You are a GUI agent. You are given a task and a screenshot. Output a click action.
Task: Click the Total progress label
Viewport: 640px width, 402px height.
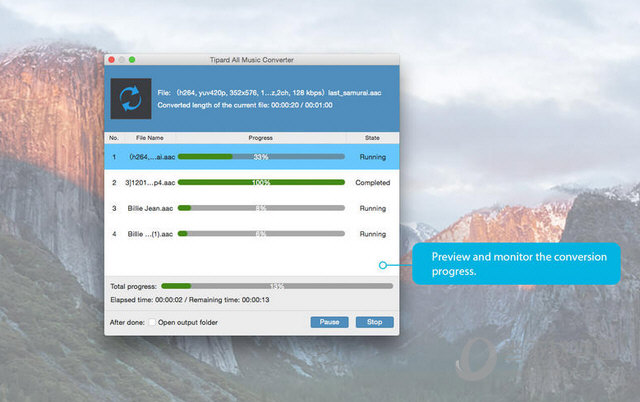click(133, 287)
